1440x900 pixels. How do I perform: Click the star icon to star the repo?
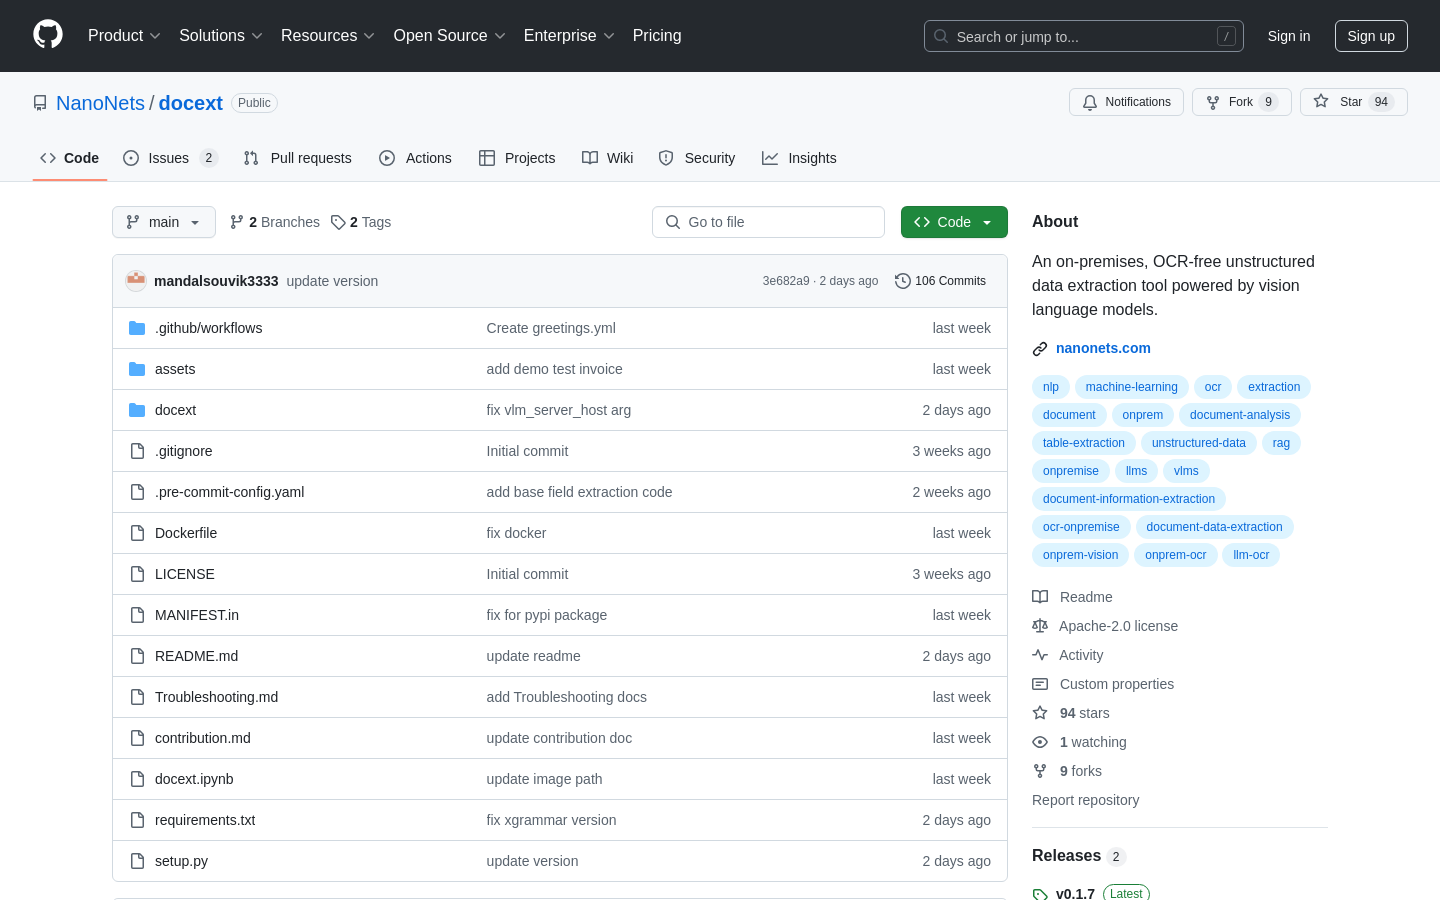pos(1321,102)
